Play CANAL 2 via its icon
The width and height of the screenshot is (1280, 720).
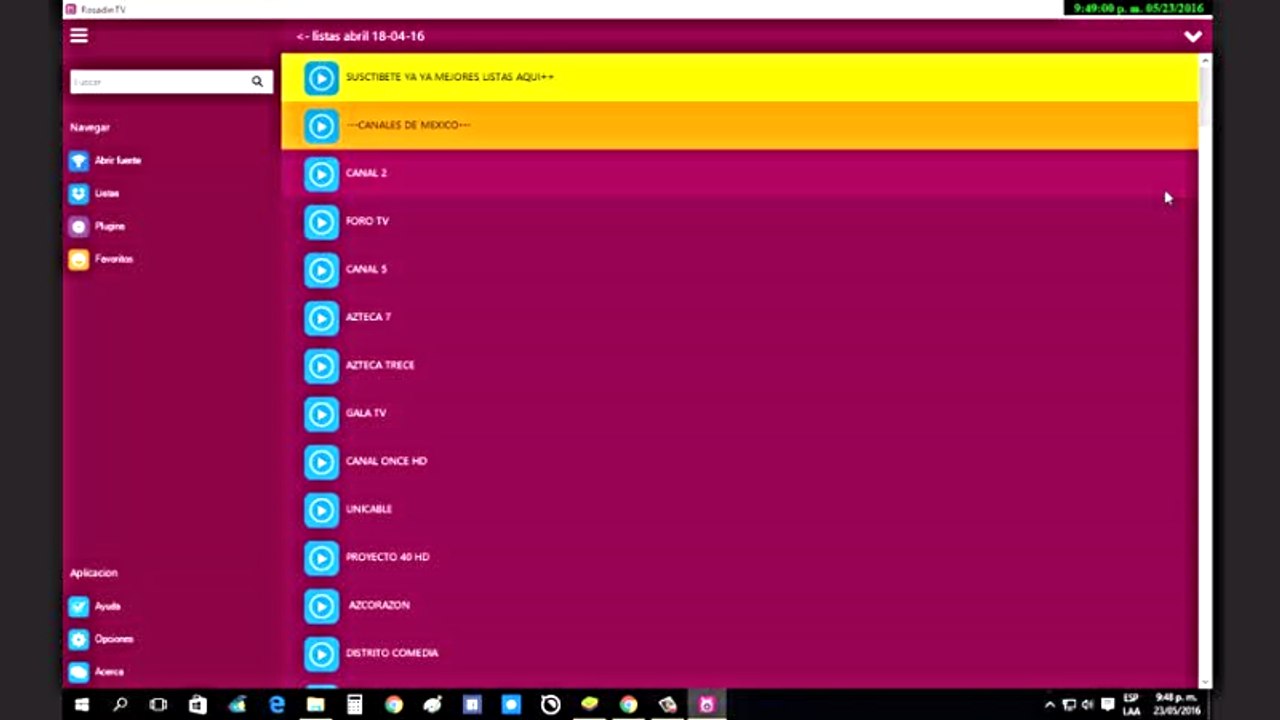(321, 174)
